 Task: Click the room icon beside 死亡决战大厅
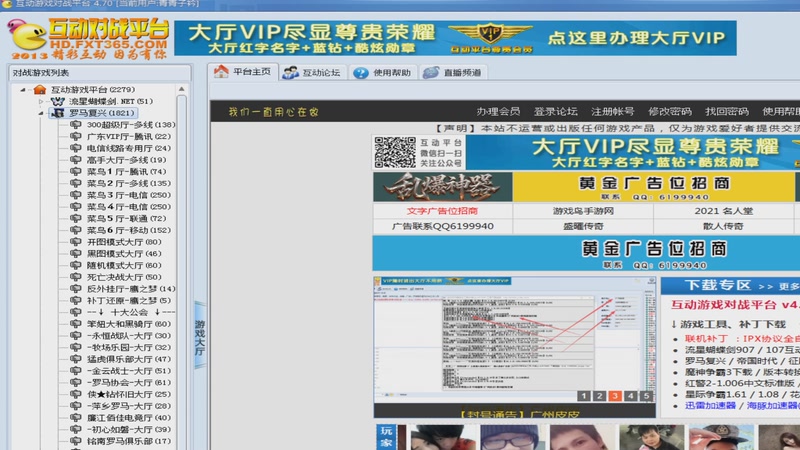pos(76,277)
